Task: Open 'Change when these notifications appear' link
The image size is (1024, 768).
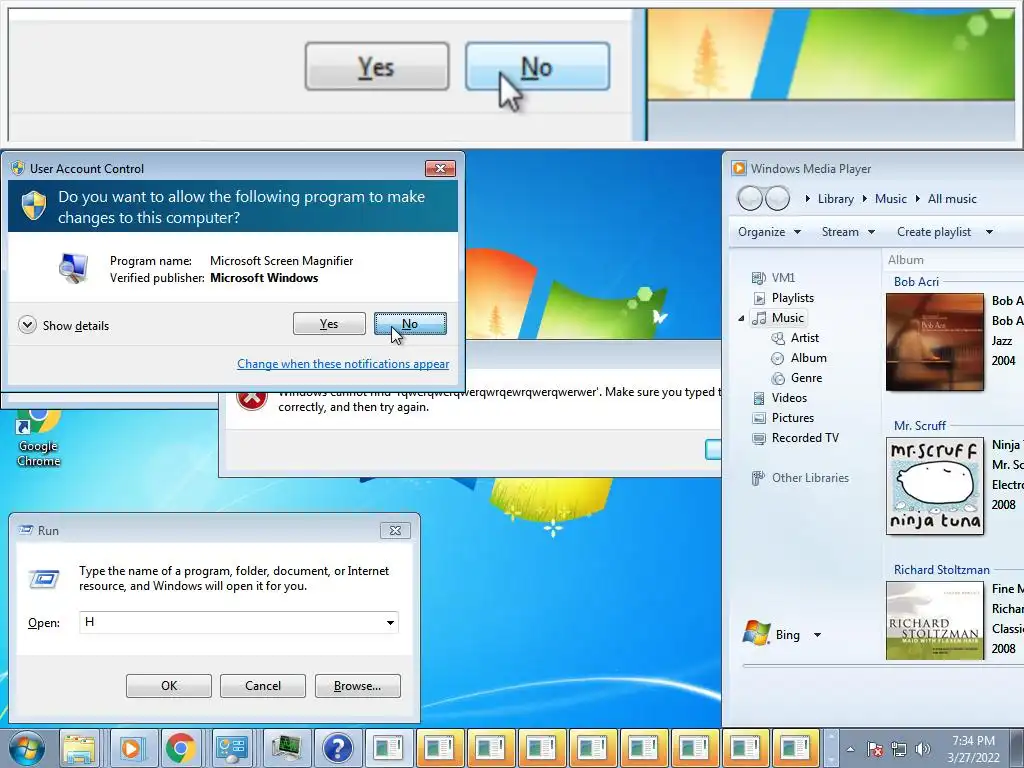Action: [x=343, y=364]
